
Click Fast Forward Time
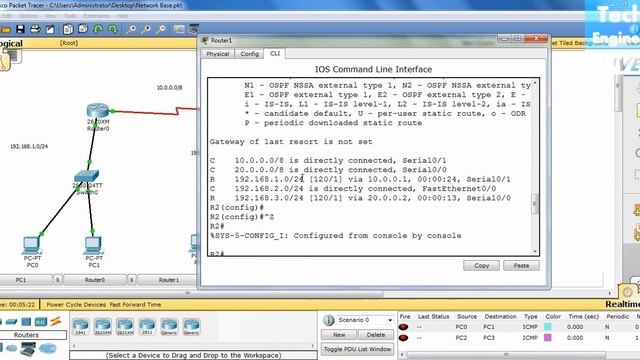[x=135, y=304]
